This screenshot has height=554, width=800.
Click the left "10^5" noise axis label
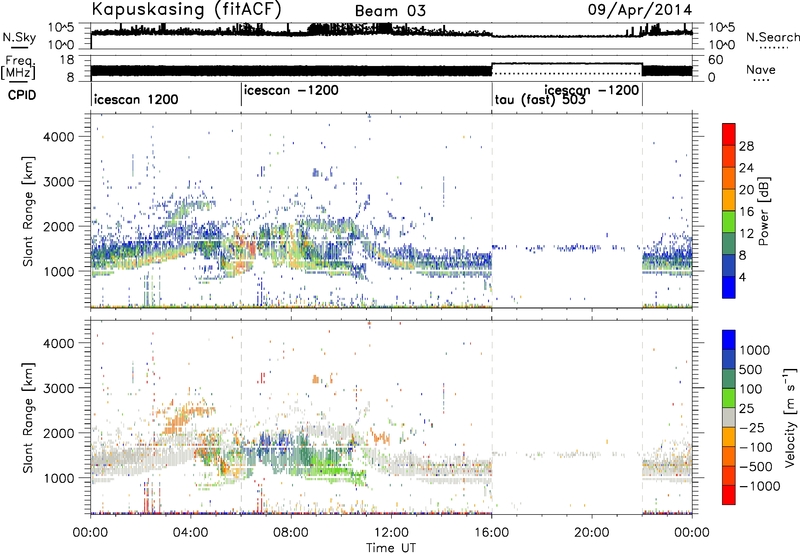(61, 28)
